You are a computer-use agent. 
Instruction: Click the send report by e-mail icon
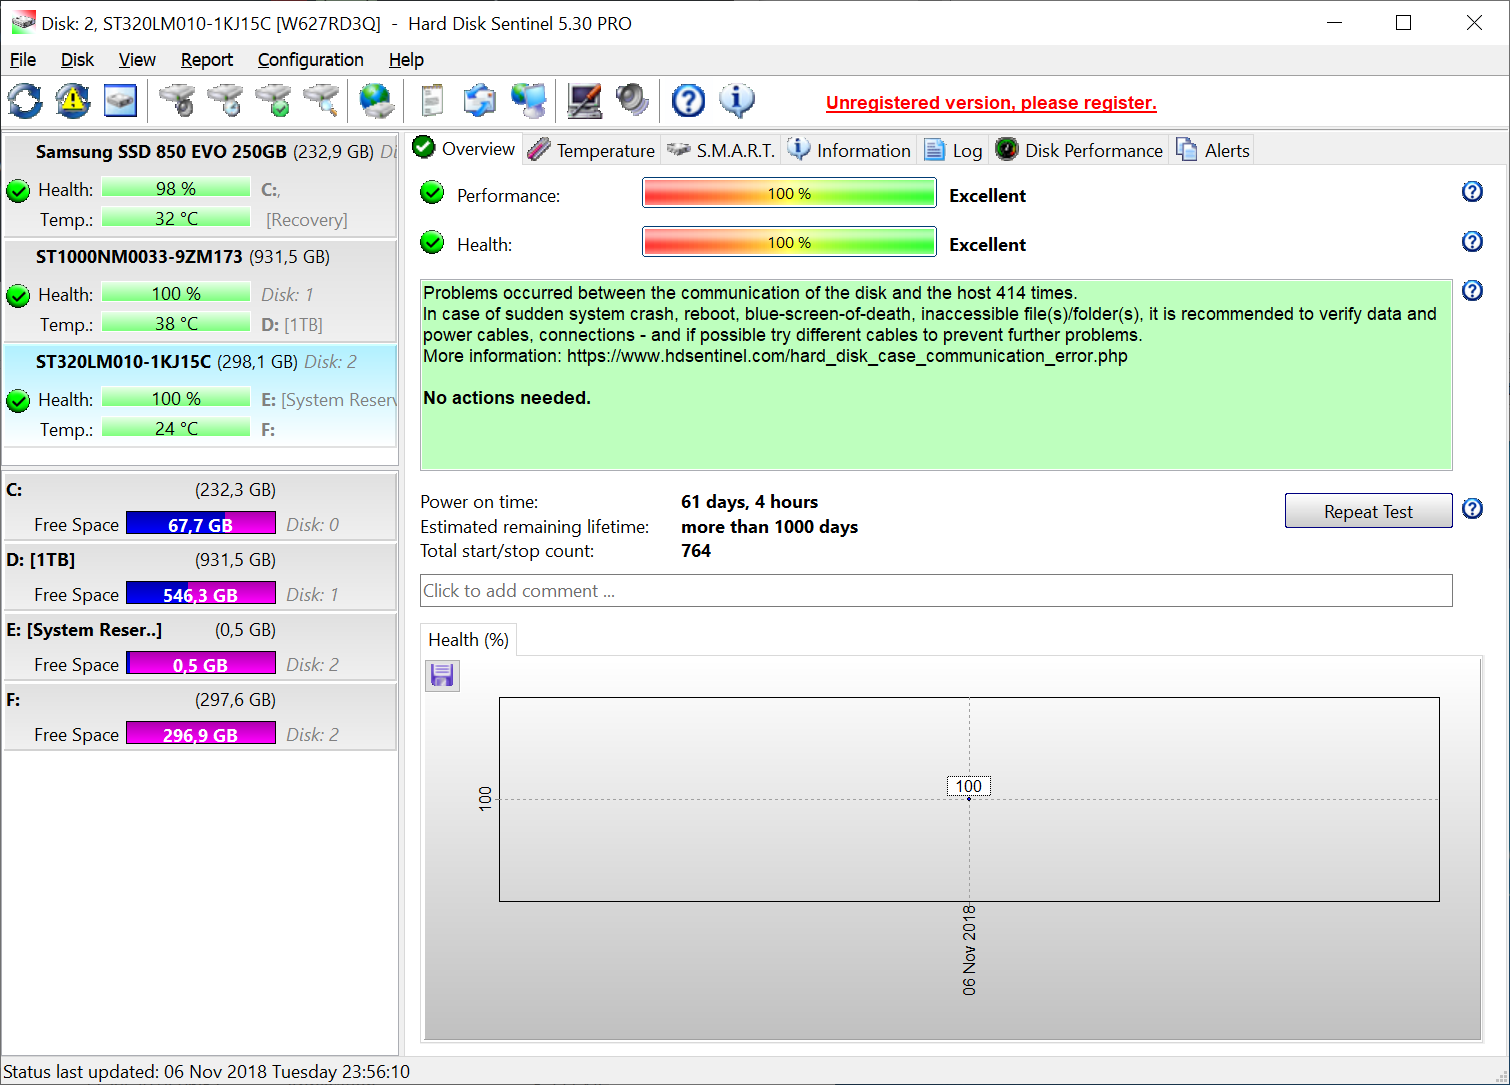click(x=480, y=100)
